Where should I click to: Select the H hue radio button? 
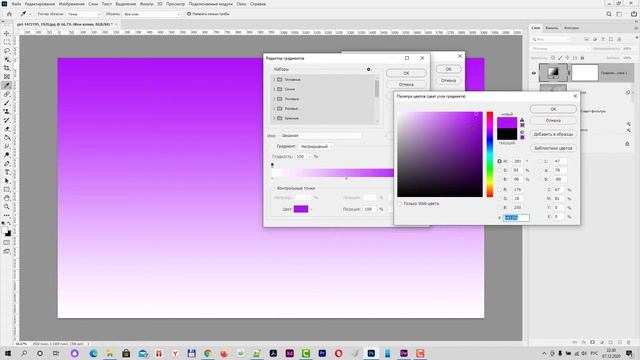(x=499, y=161)
